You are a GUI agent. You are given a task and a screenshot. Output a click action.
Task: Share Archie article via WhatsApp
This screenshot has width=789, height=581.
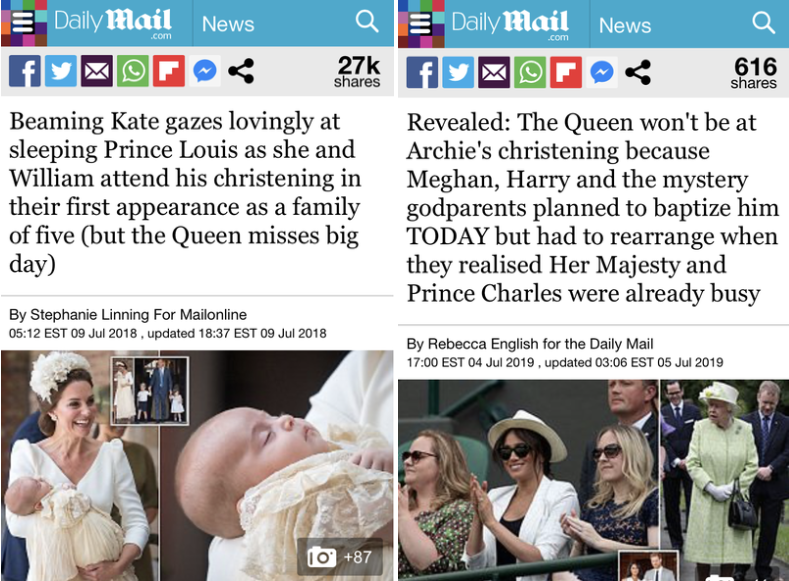click(x=530, y=72)
